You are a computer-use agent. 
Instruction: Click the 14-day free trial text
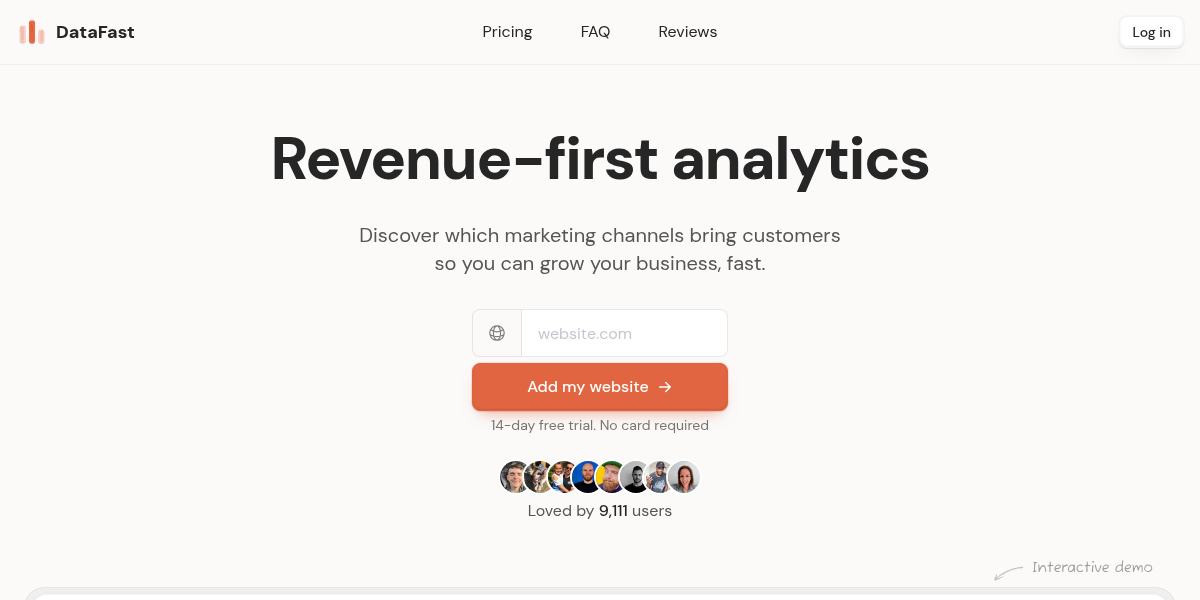(600, 425)
